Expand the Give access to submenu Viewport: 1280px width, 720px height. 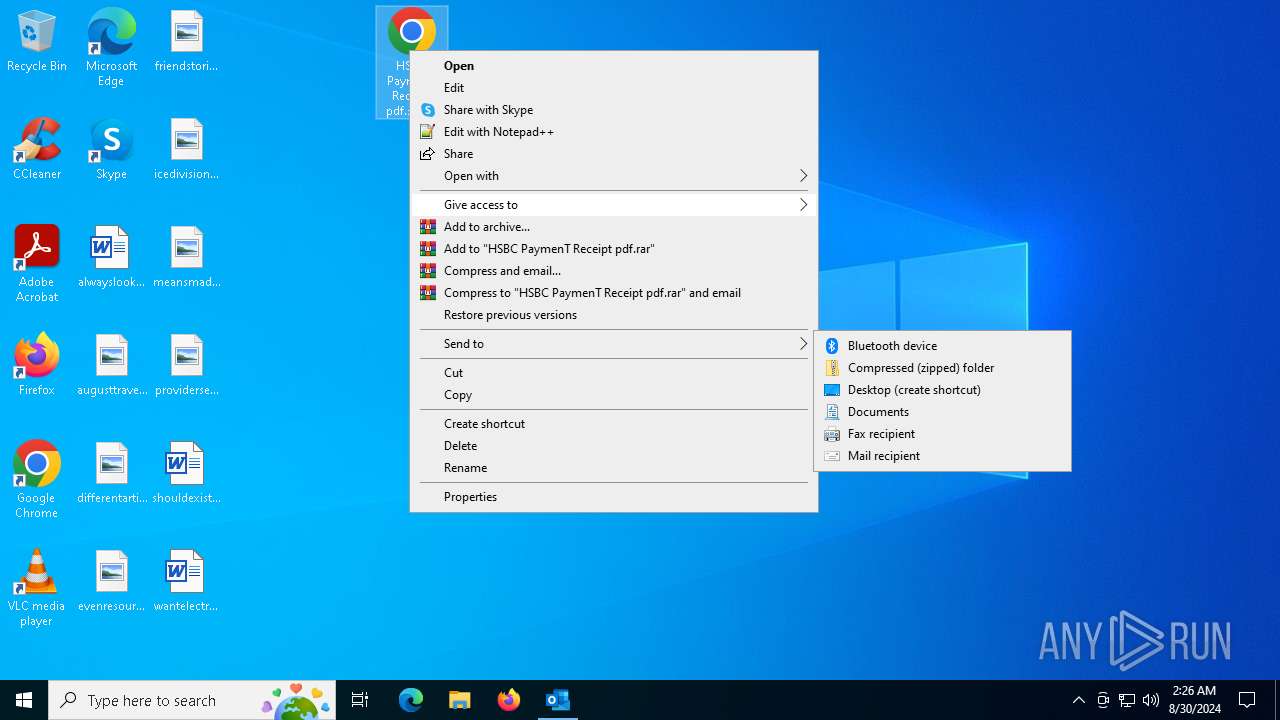tap(614, 205)
